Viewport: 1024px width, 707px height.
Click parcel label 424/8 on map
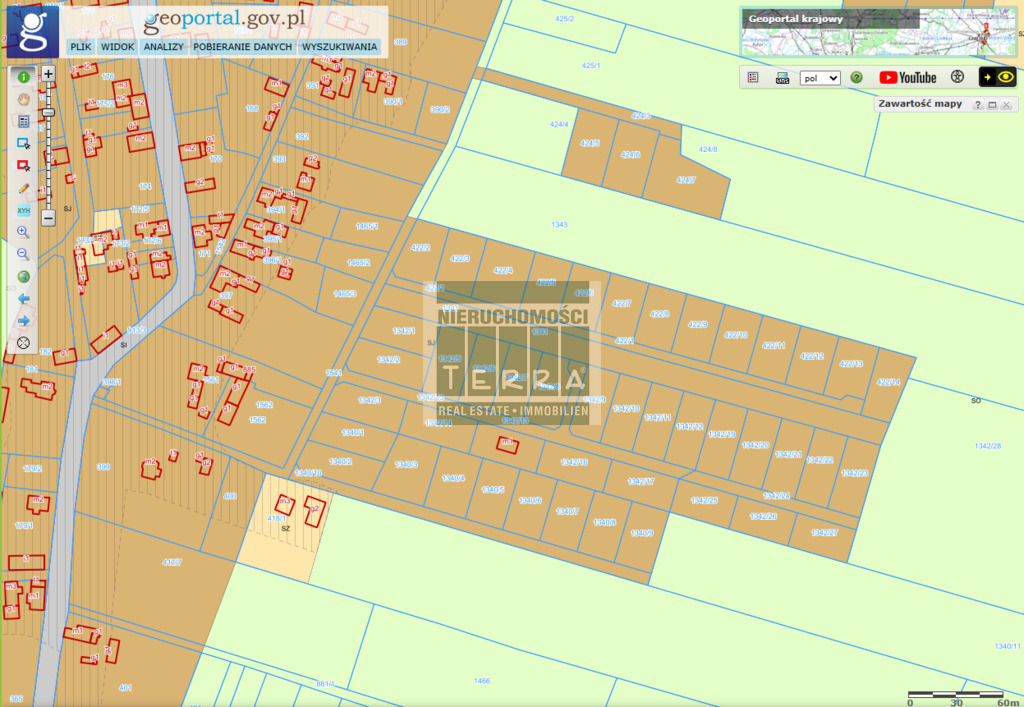[708, 149]
